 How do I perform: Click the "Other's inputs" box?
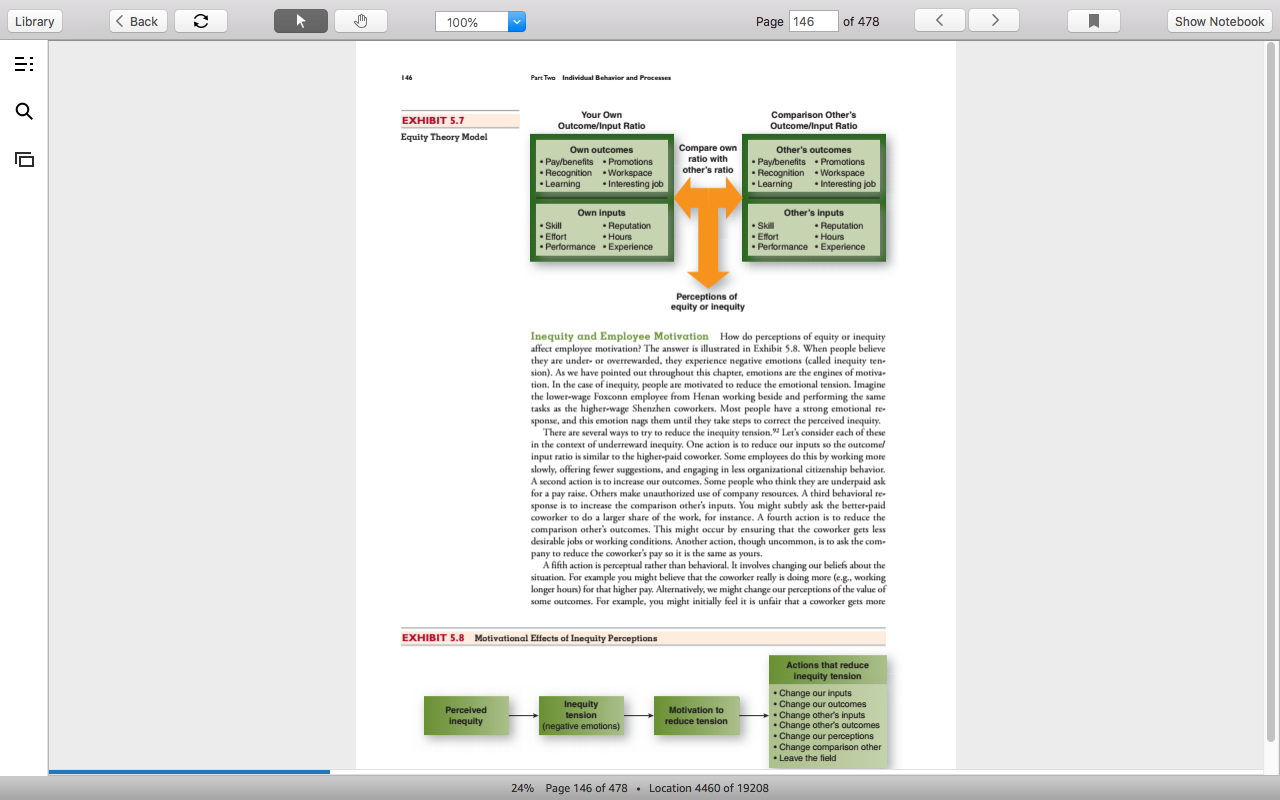pyautogui.click(x=814, y=230)
